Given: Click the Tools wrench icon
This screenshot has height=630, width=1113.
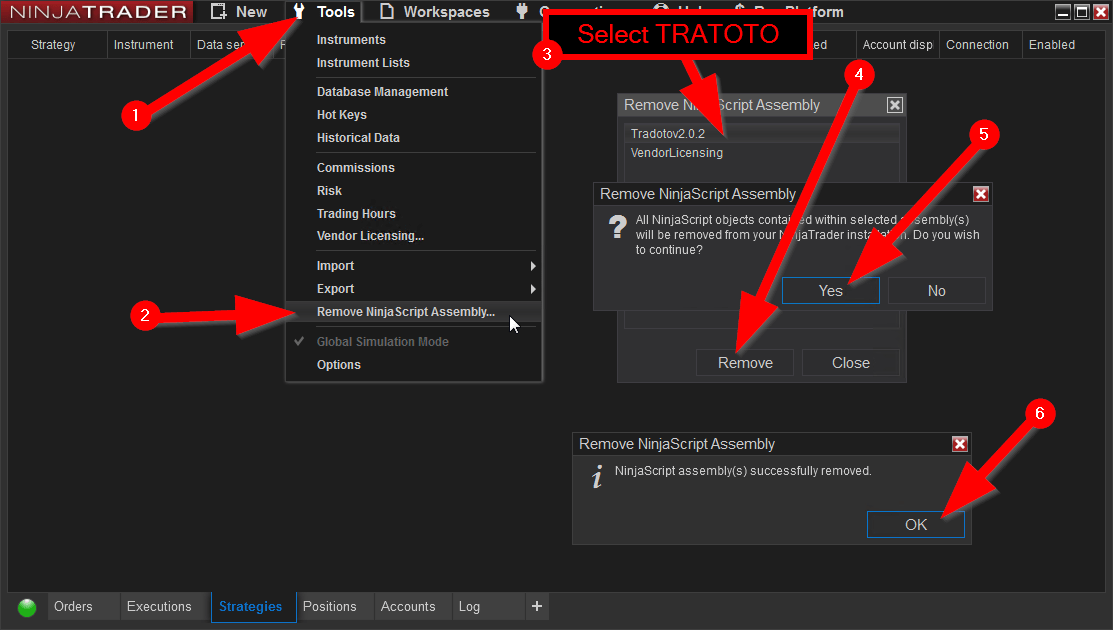Looking at the screenshot, I should [298, 12].
